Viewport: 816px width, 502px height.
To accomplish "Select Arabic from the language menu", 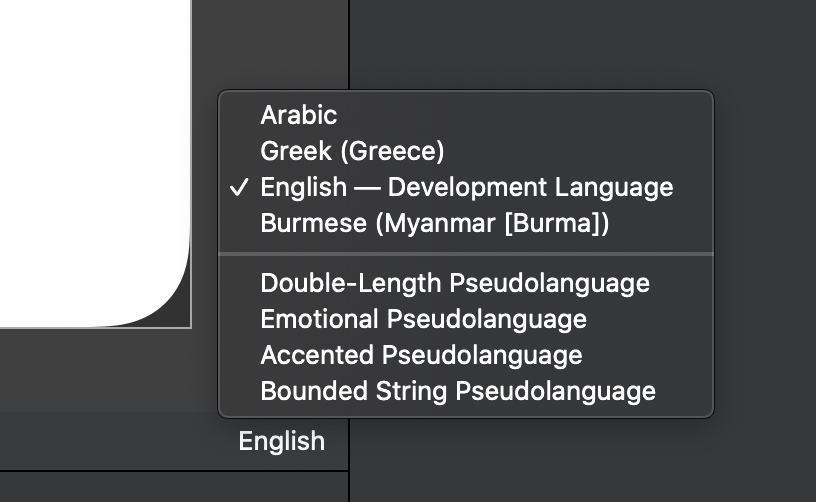I will pos(298,115).
